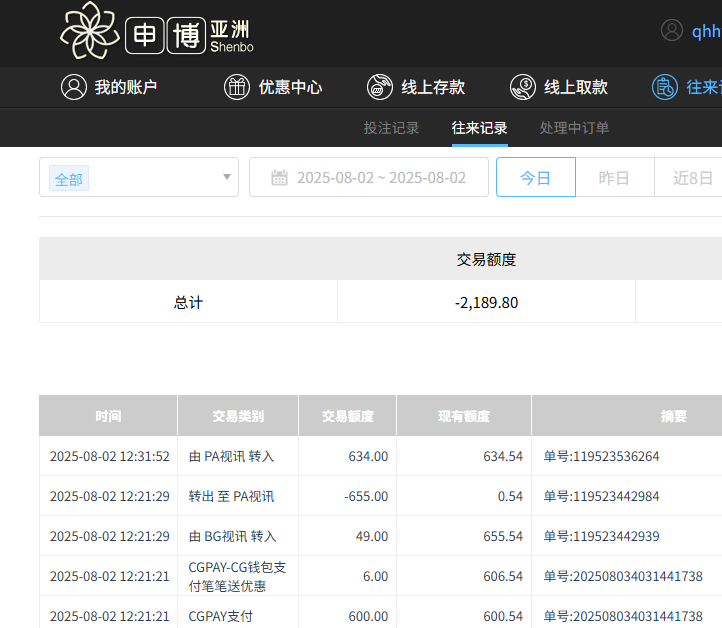Open the 2025-08-02 date range picker
The image size is (722, 628).
click(x=380, y=178)
